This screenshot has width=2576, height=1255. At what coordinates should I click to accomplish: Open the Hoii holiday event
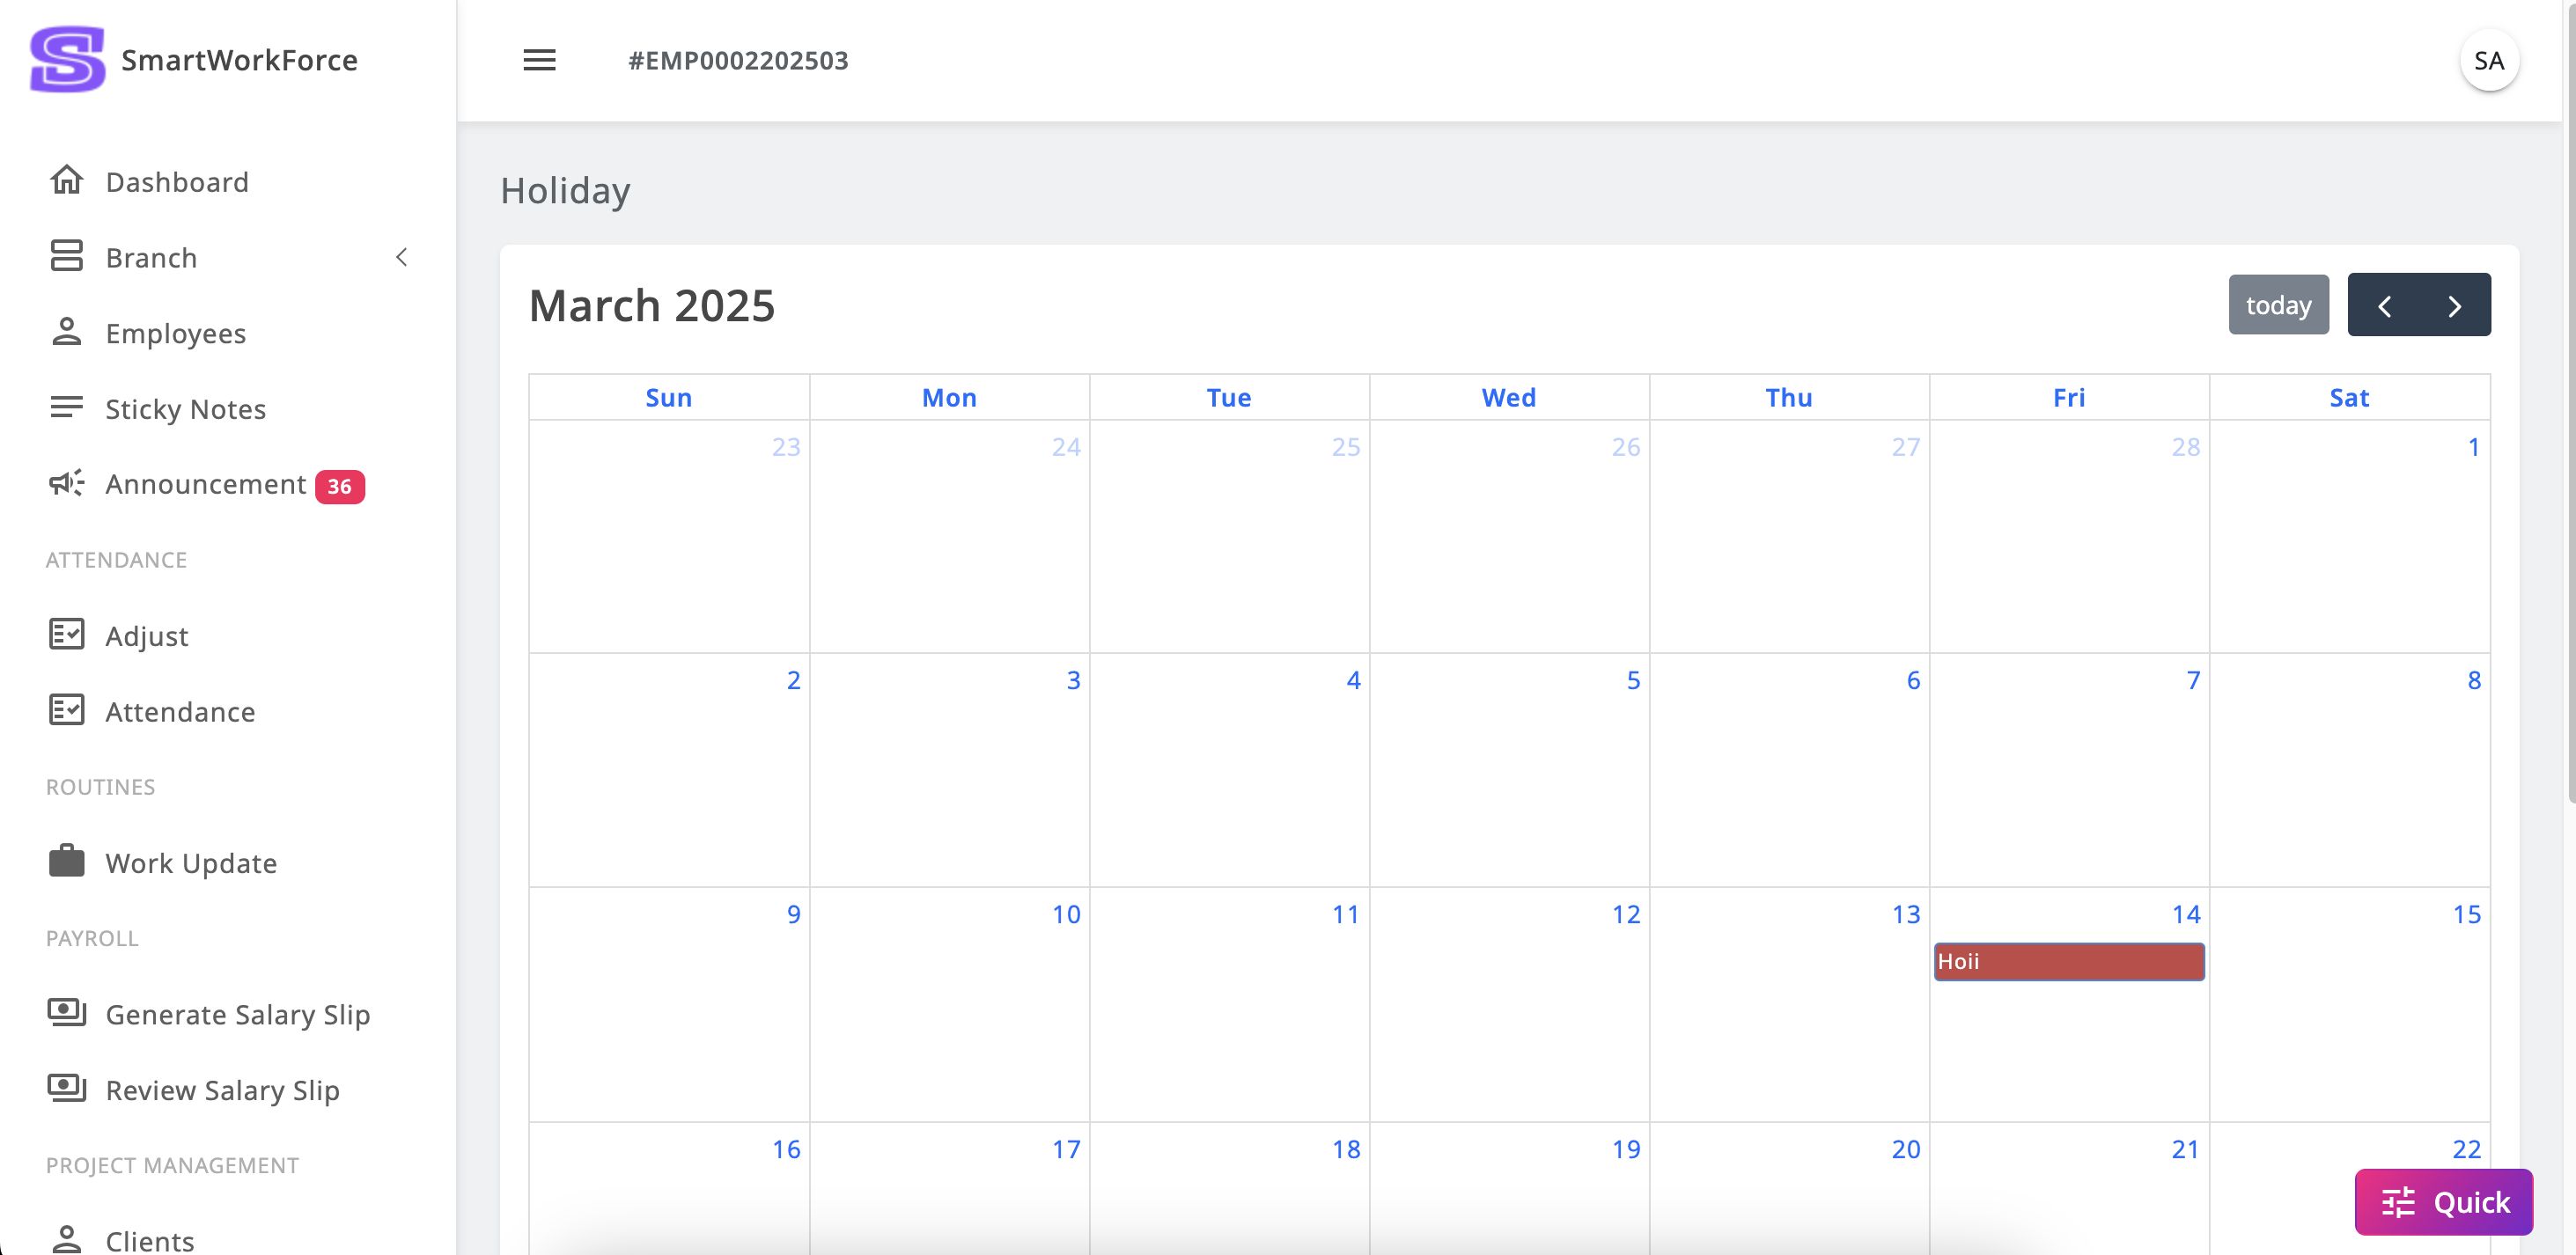[2068, 961]
